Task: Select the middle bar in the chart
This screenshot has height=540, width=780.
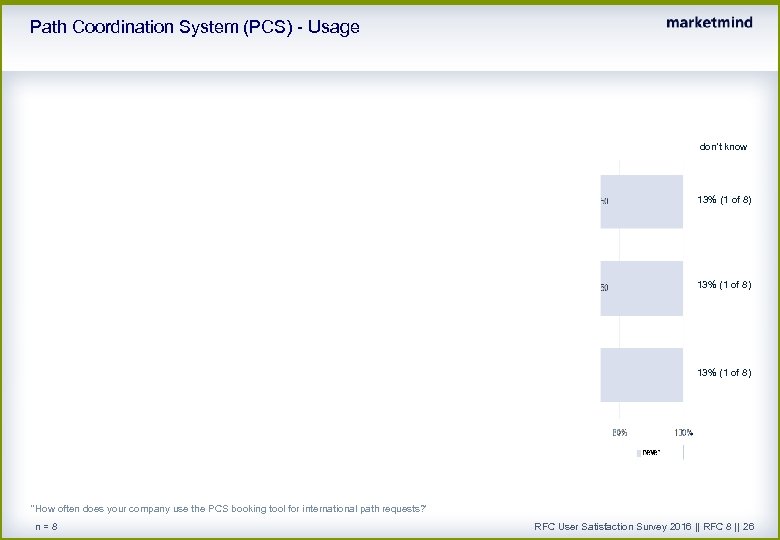Action: (642, 288)
